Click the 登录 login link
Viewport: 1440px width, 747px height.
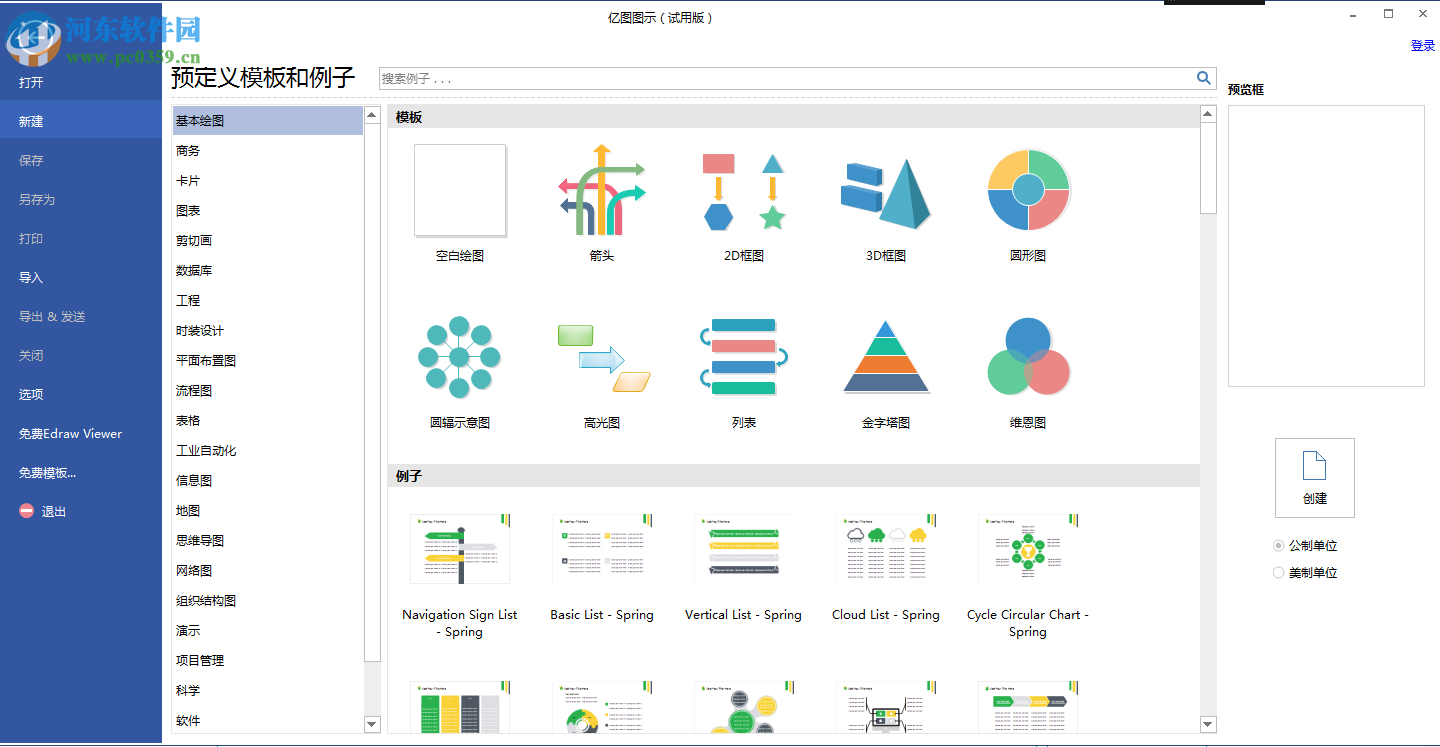[x=1423, y=46]
